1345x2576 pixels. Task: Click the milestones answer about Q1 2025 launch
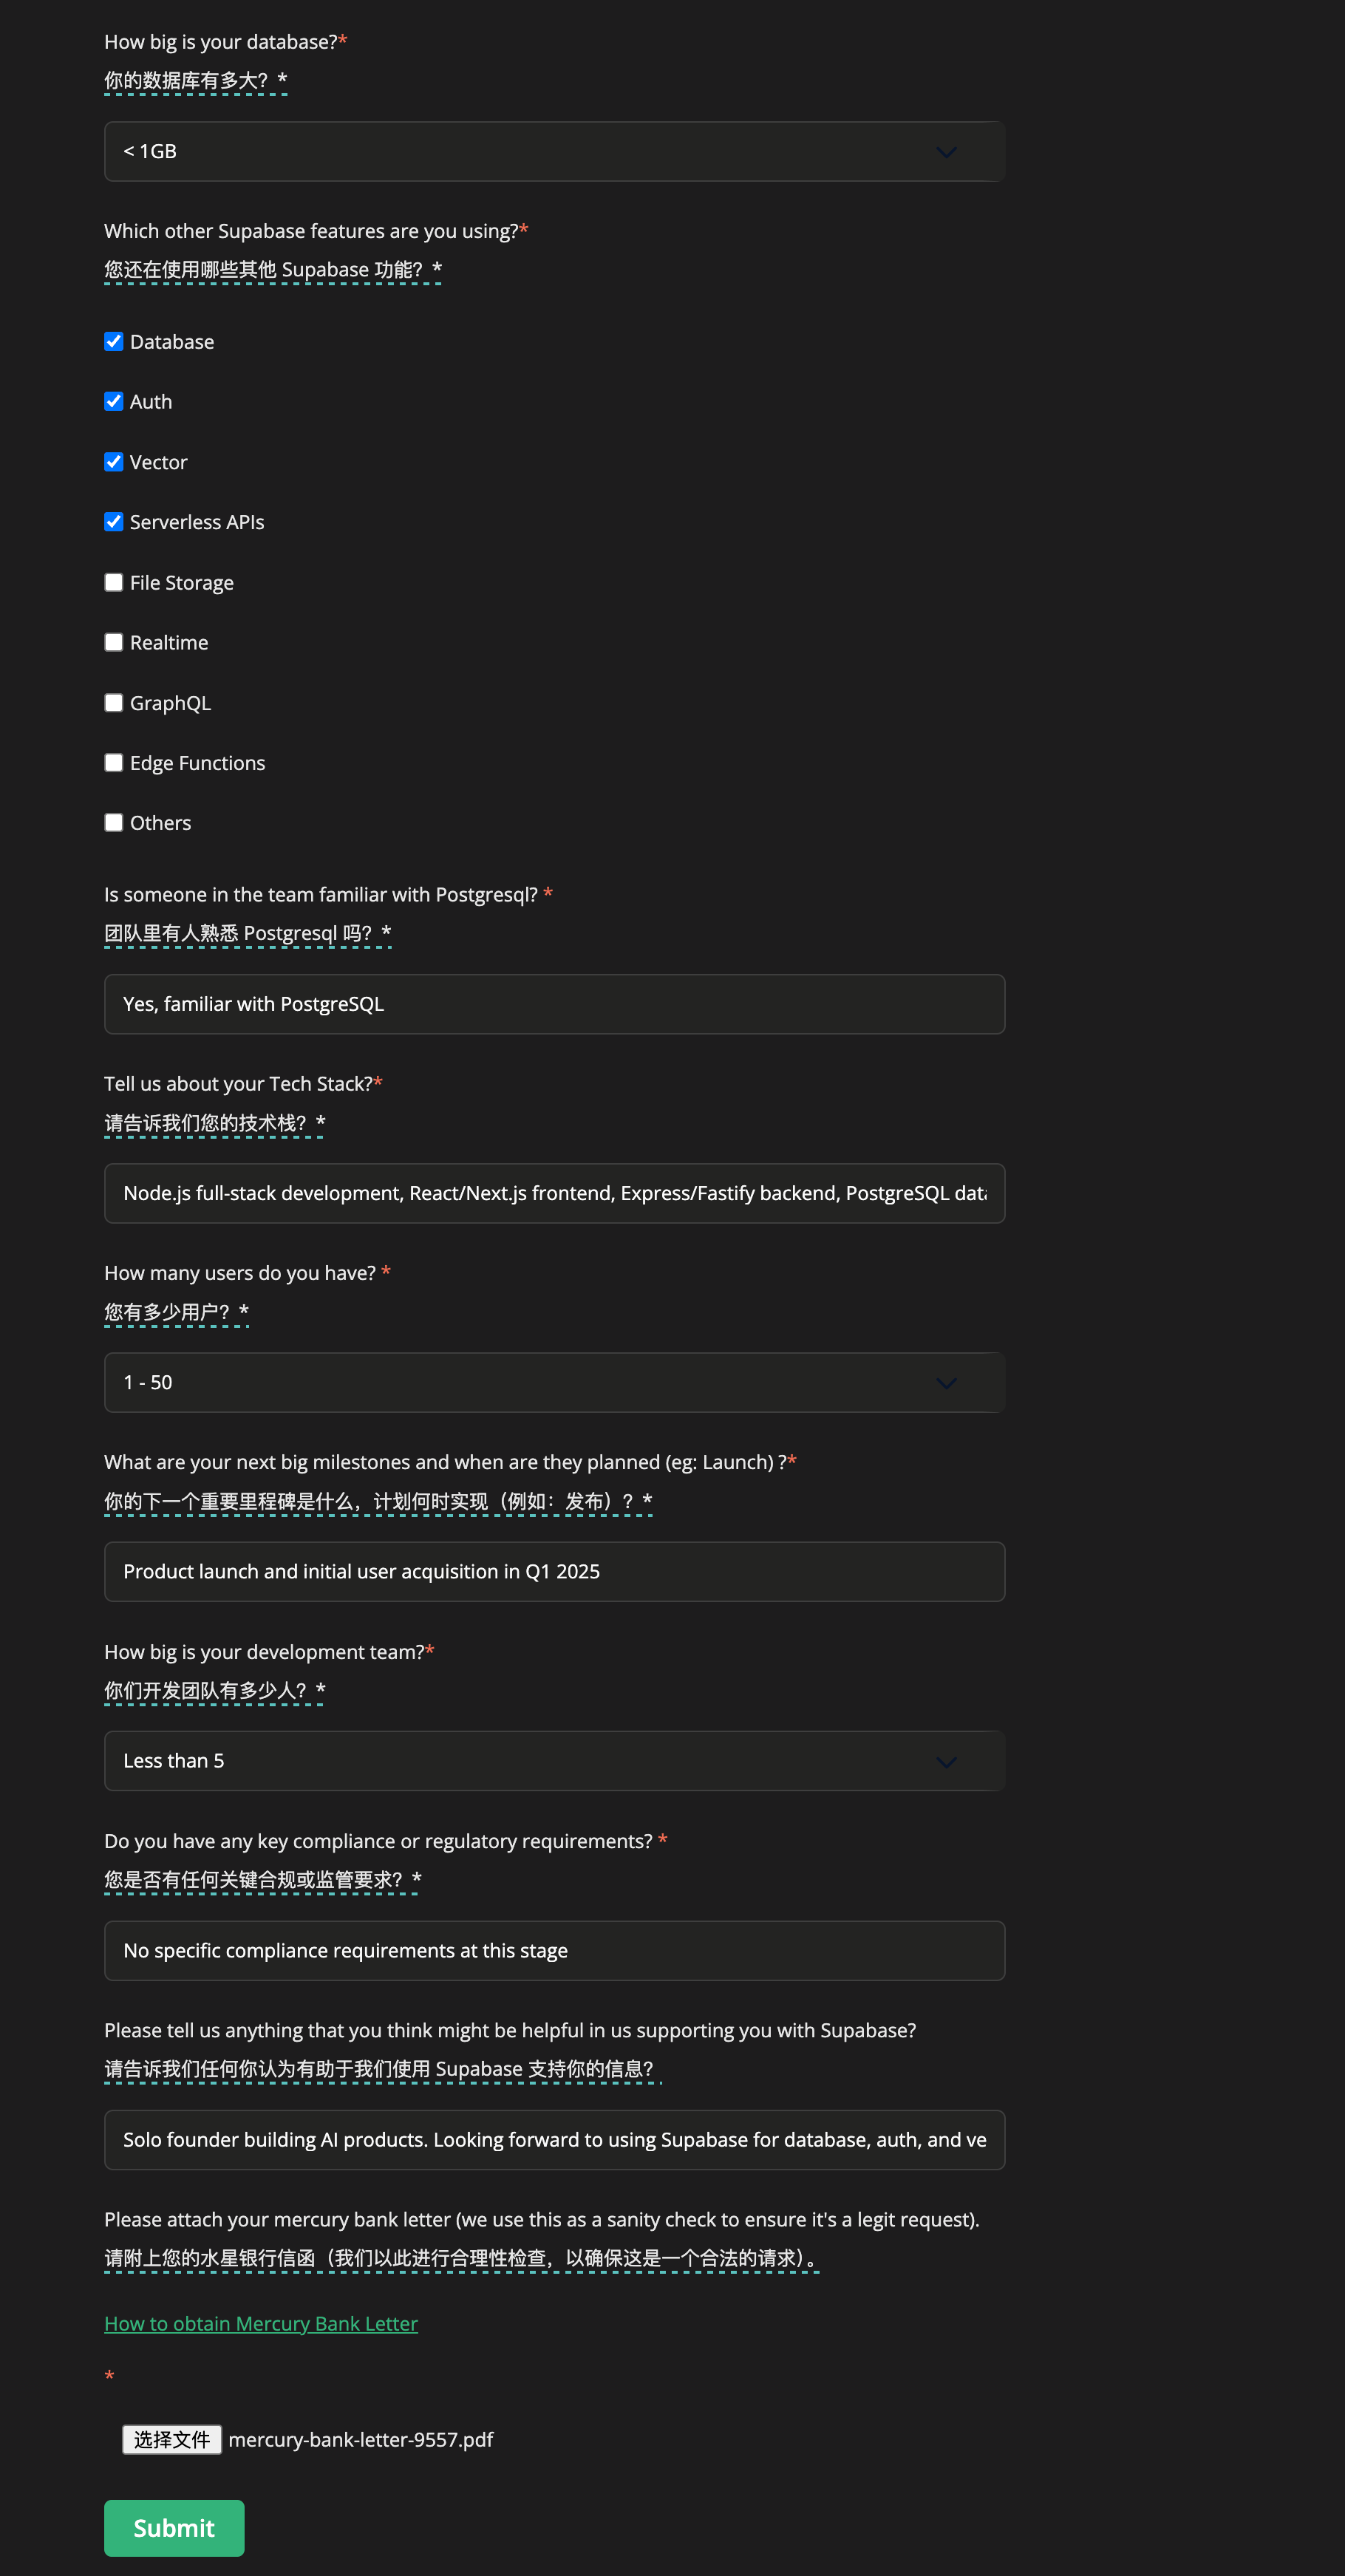(x=554, y=1571)
